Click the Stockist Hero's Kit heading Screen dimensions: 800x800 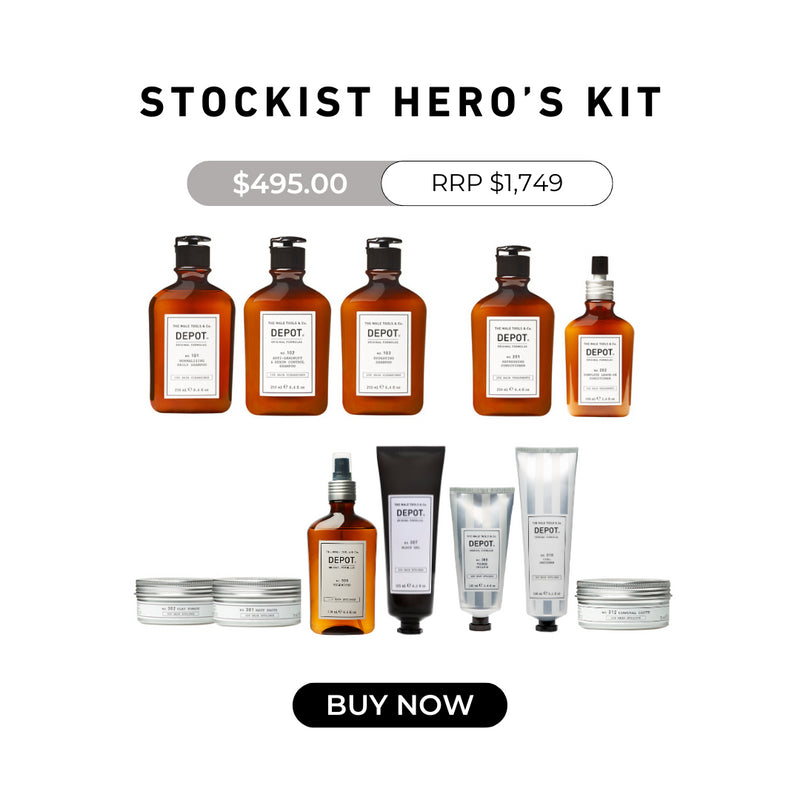coord(400,102)
